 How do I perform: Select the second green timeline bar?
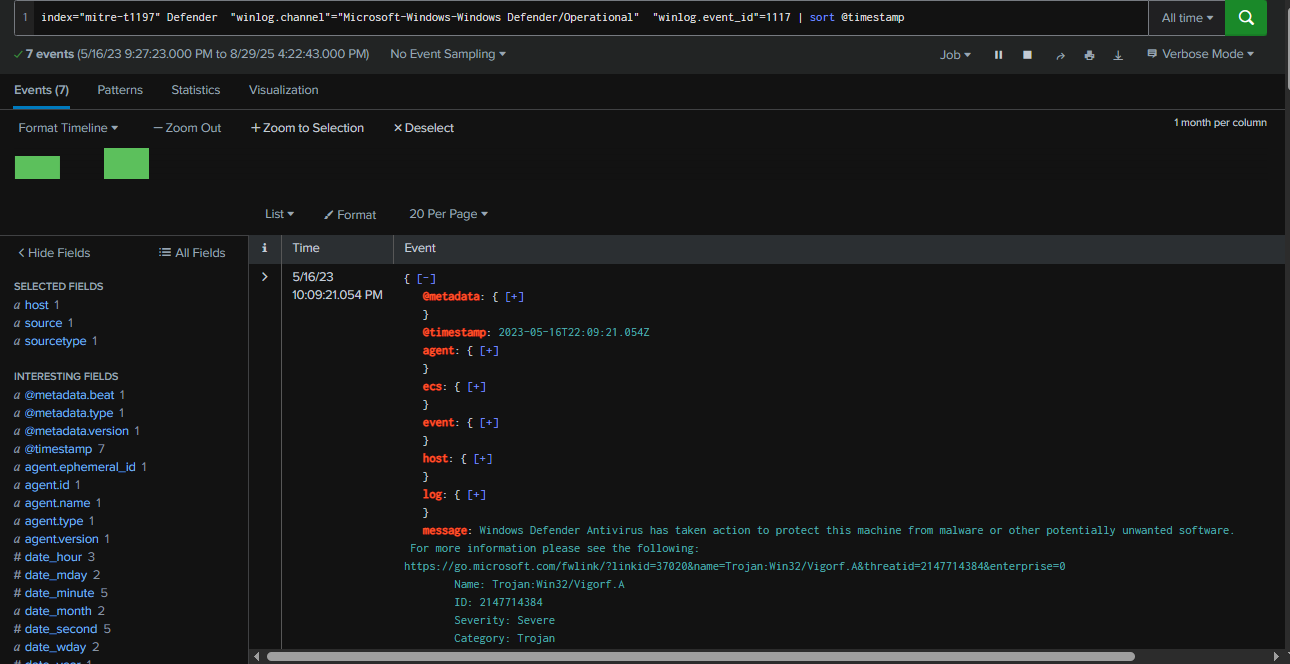tap(126, 164)
